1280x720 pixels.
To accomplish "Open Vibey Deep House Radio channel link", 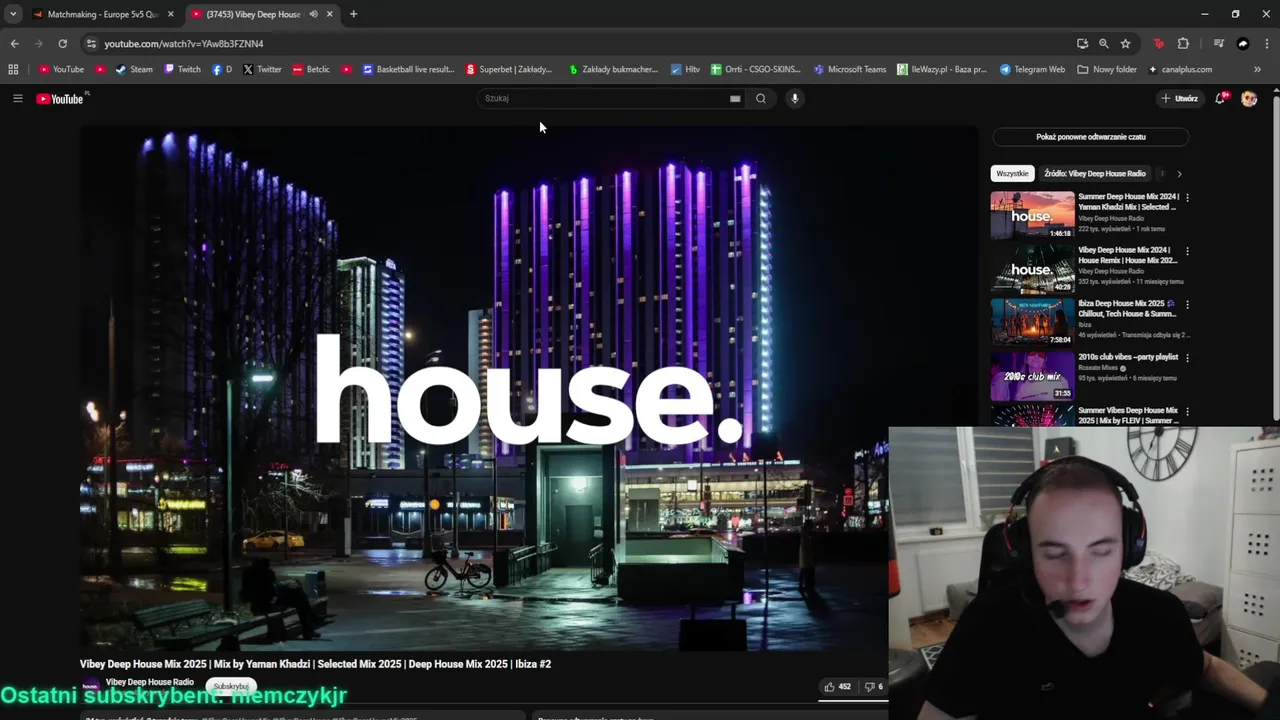I will 150,682.
